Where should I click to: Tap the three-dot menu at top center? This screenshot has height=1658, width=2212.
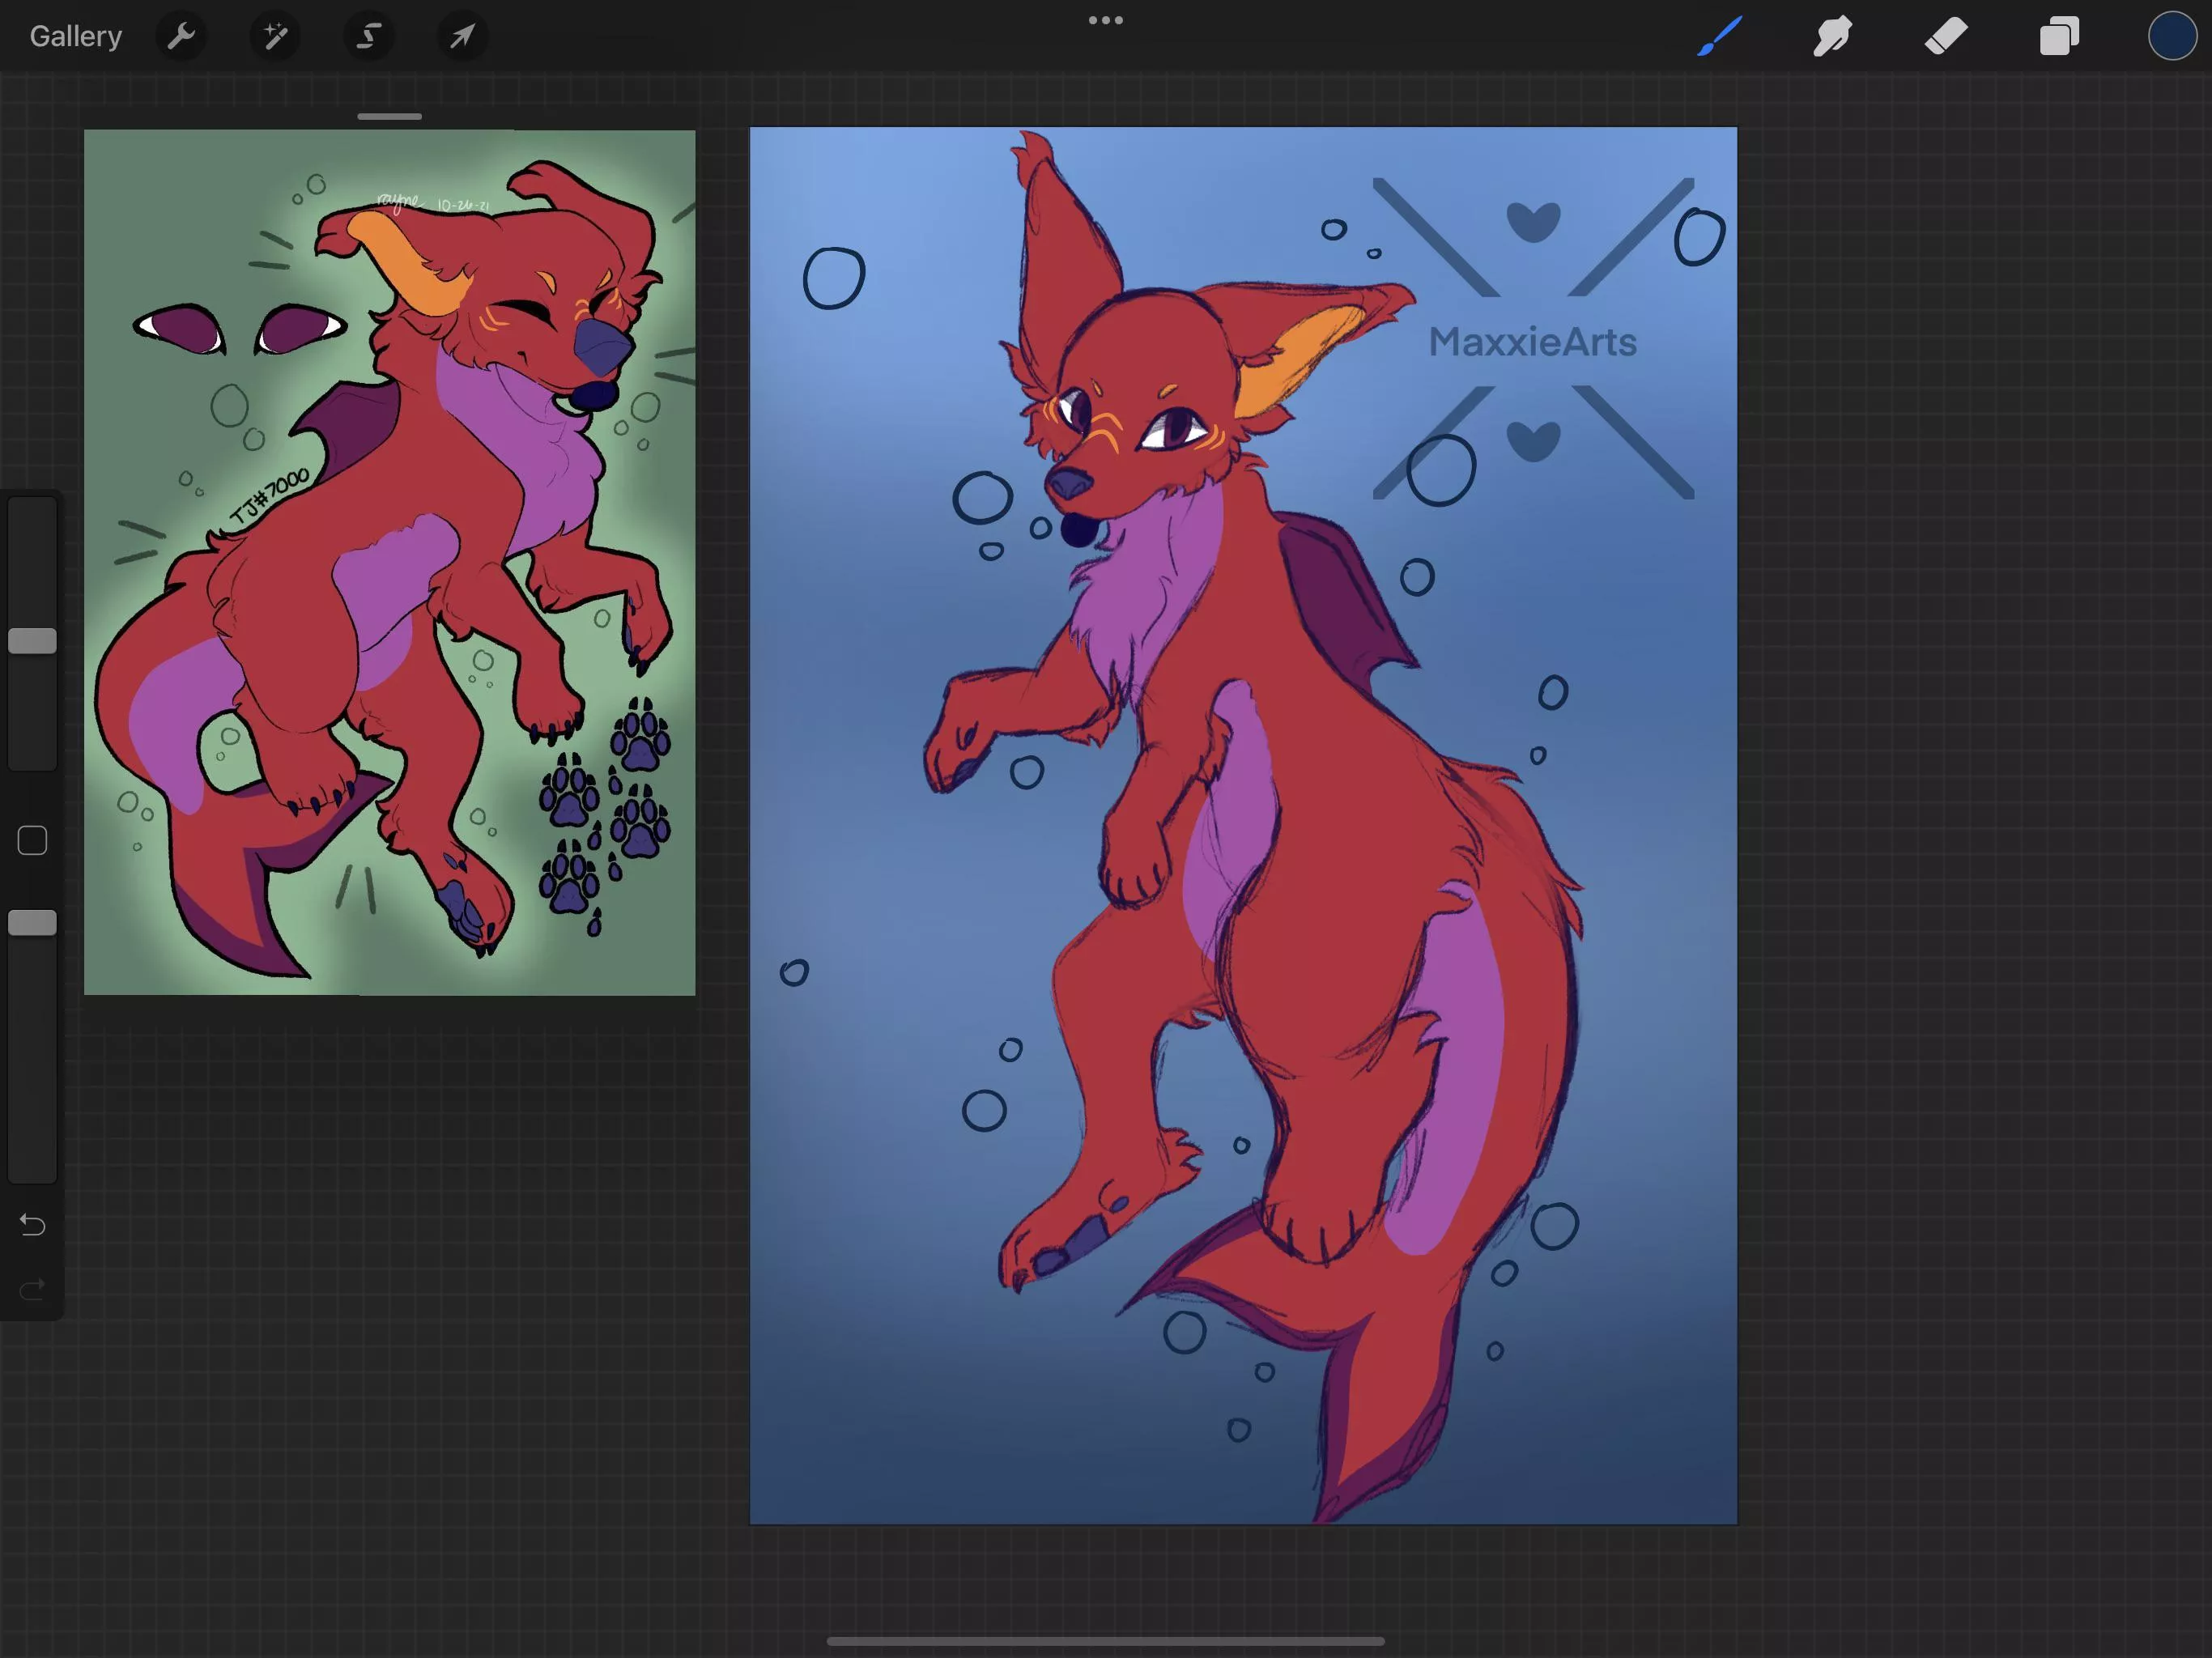[x=1105, y=20]
